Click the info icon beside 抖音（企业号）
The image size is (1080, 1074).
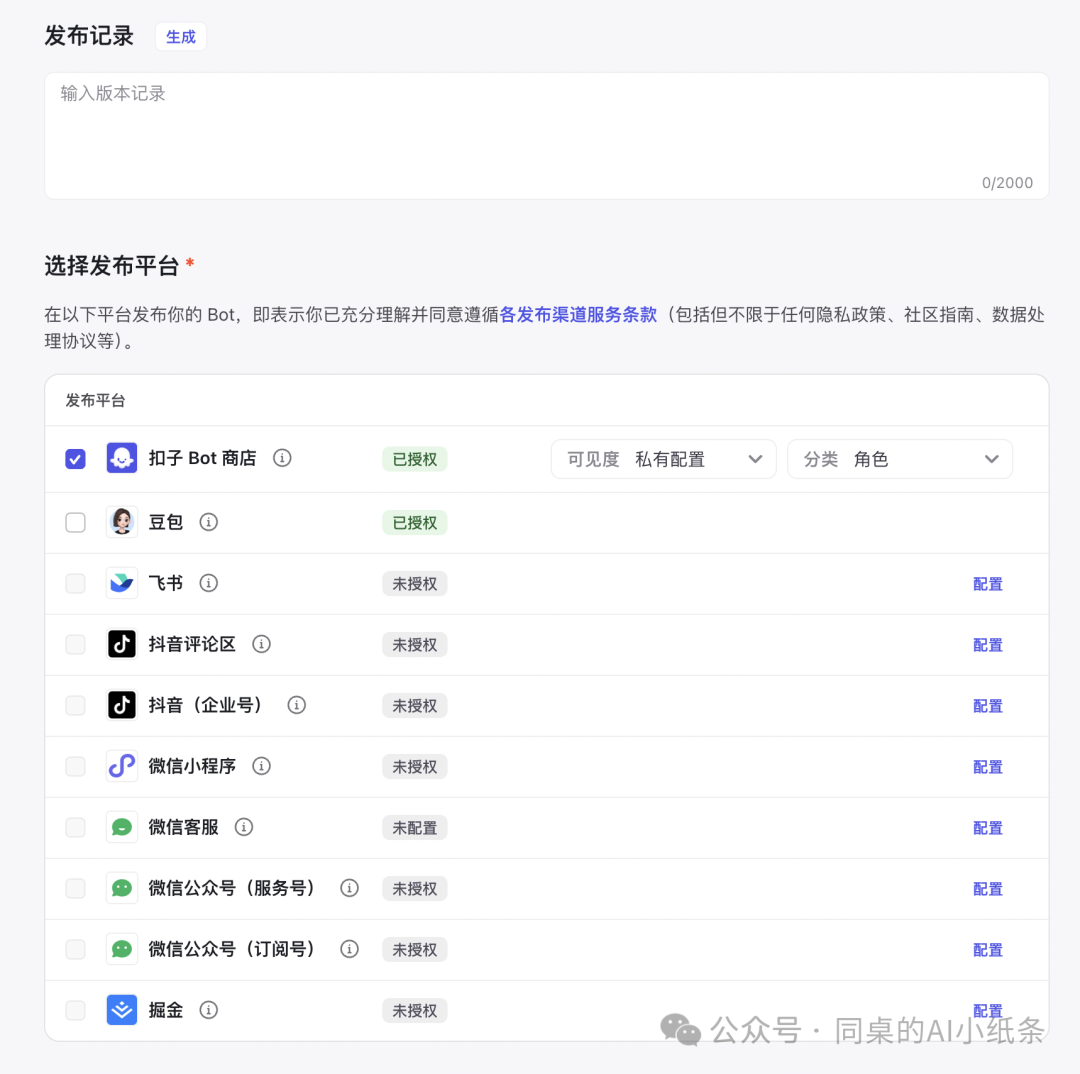pyautogui.click(x=296, y=705)
